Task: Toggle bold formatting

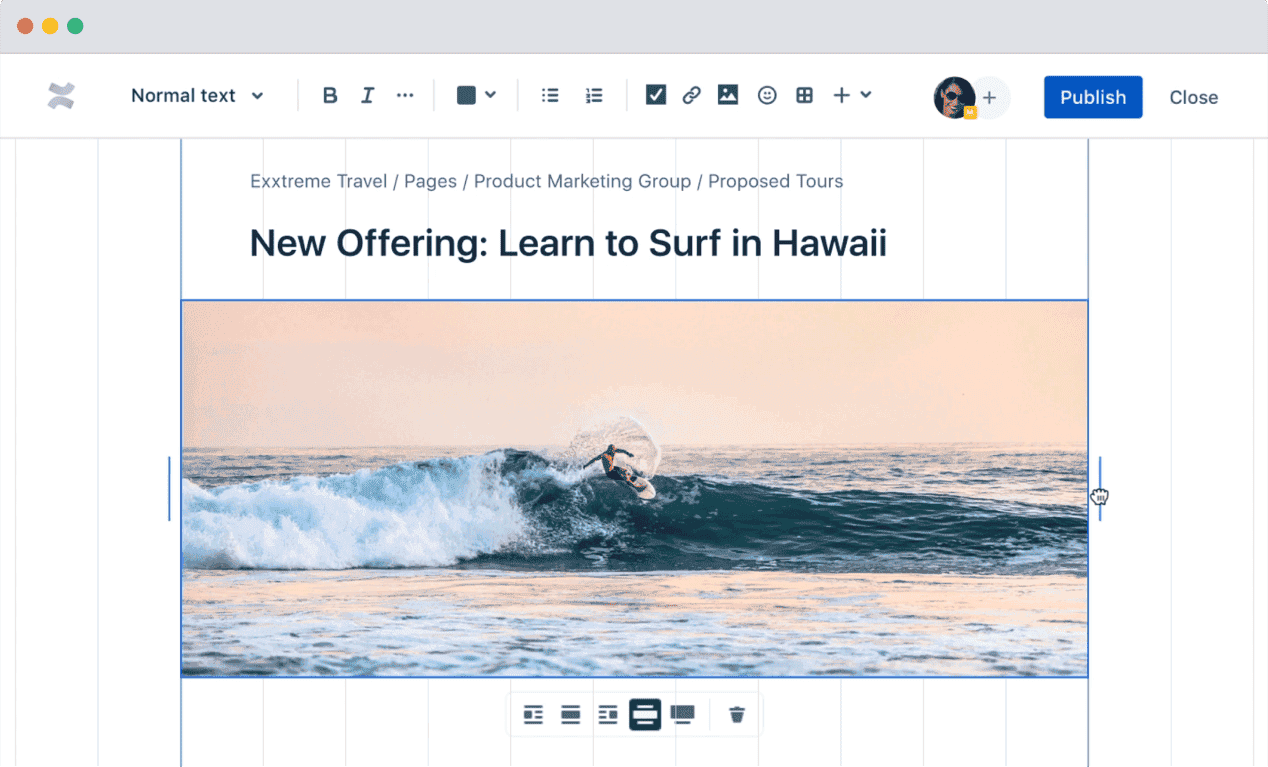Action: click(x=330, y=96)
